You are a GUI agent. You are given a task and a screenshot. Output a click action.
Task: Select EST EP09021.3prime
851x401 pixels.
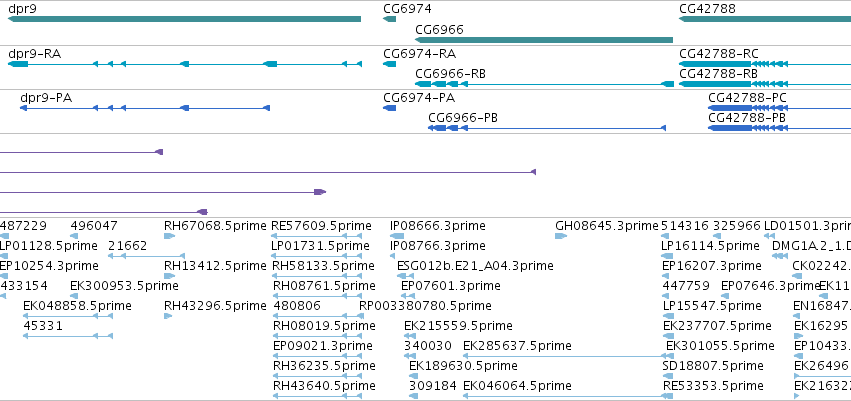click(323, 346)
